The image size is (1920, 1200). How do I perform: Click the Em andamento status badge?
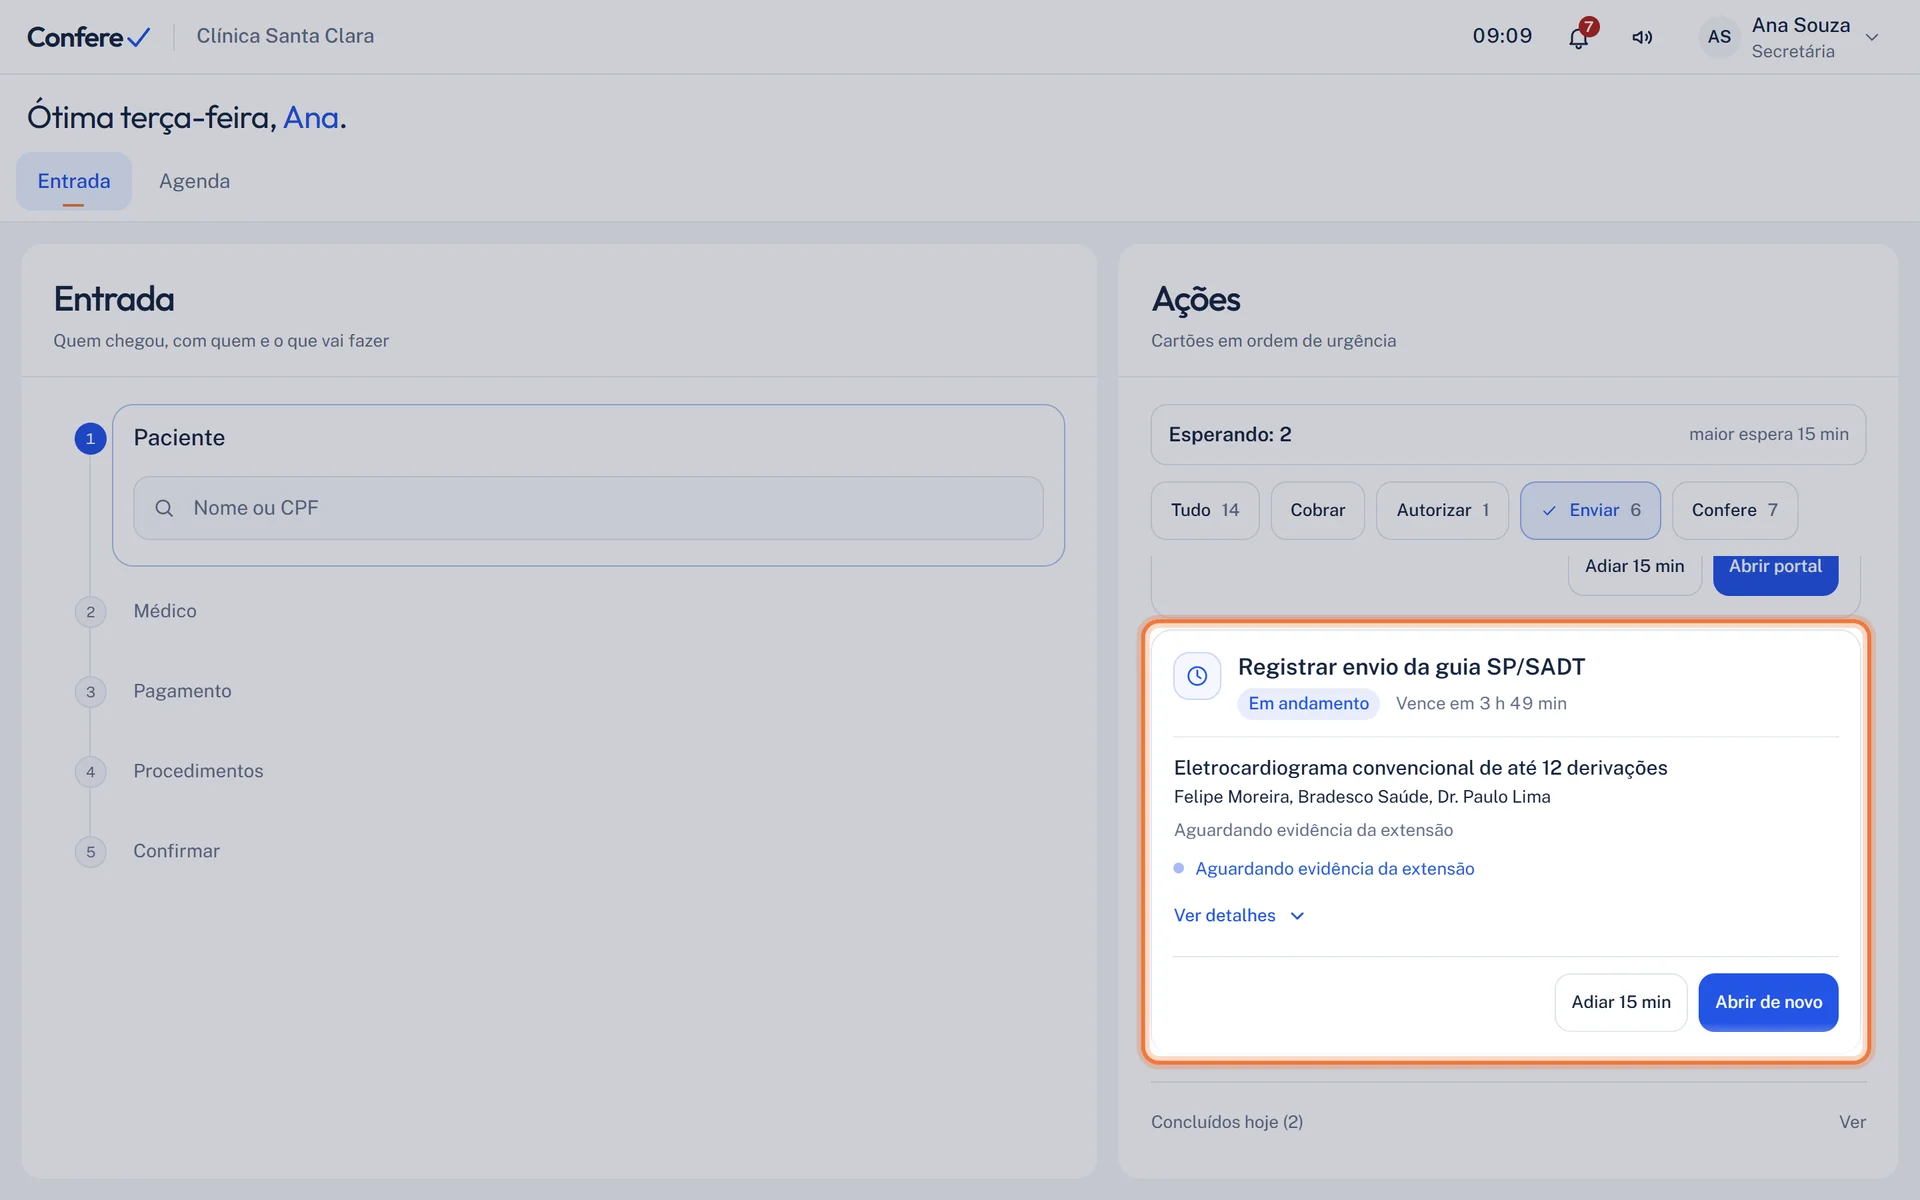(x=1308, y=704)
